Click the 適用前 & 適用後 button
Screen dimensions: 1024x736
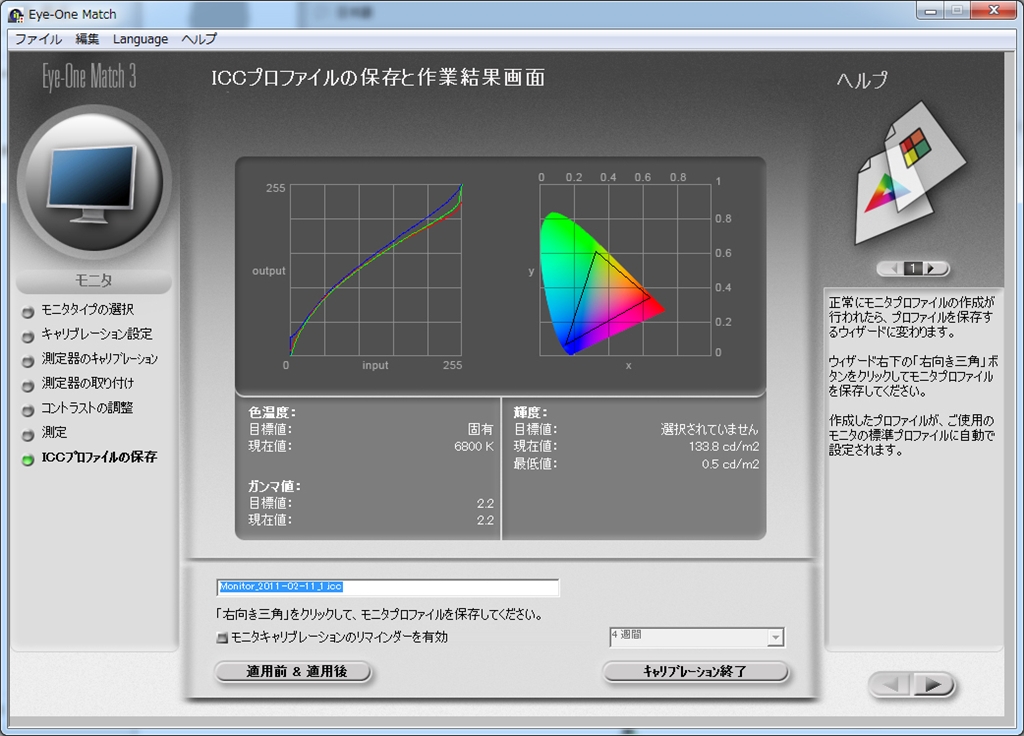click(x=293, y=671)
